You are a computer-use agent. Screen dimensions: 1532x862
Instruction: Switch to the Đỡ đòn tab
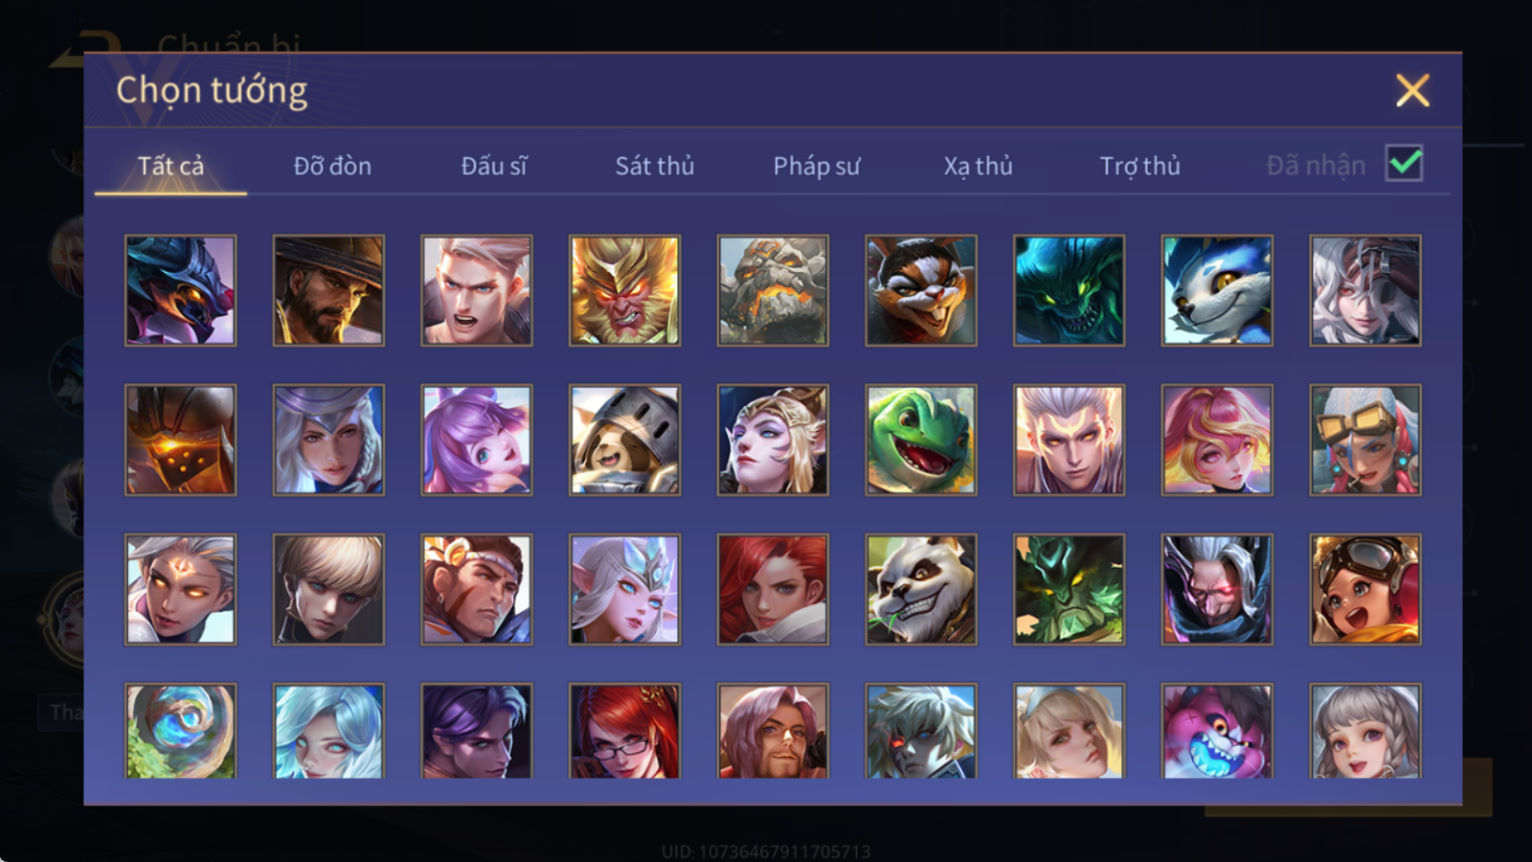point(332,166)
